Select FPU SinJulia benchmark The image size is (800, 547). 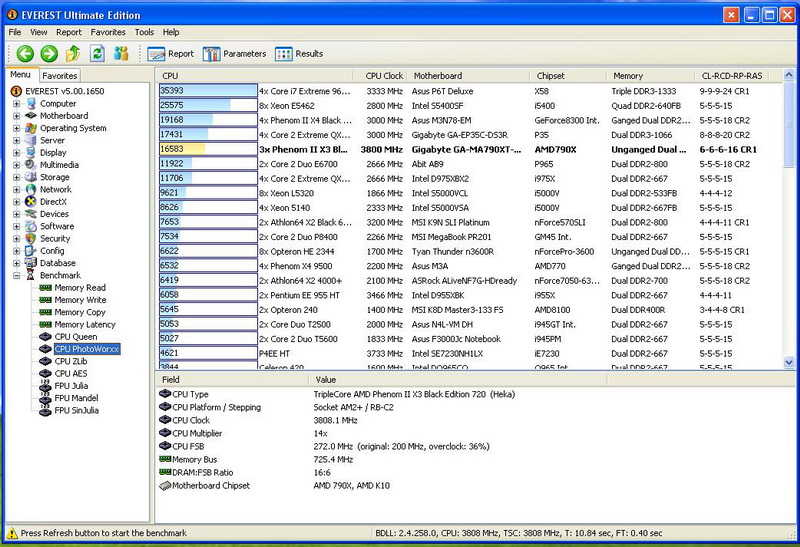pos(77,410)
